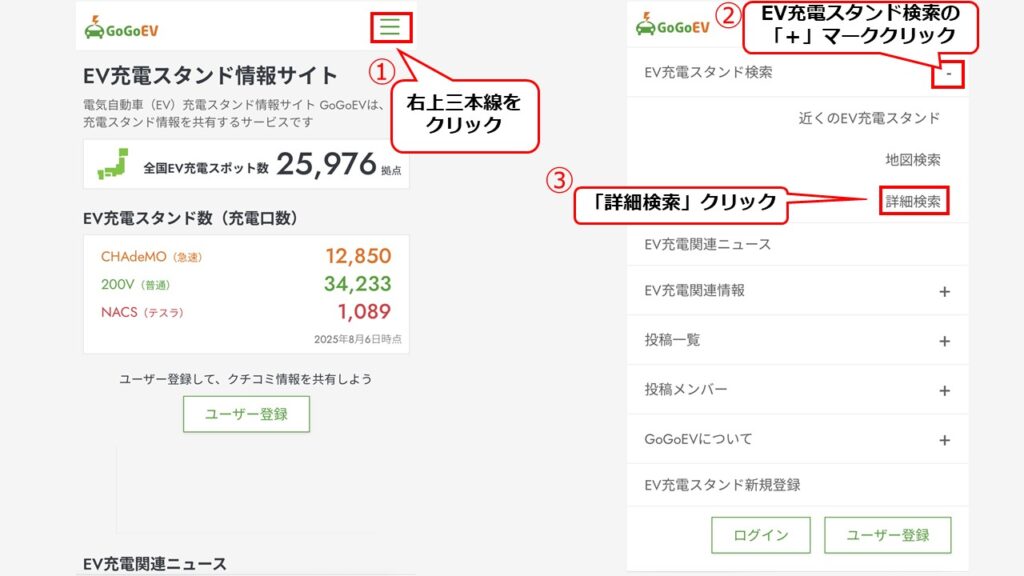1024x576 pixels.
Task: Select 地図検索 in the submenu
Action: [913, 159]
